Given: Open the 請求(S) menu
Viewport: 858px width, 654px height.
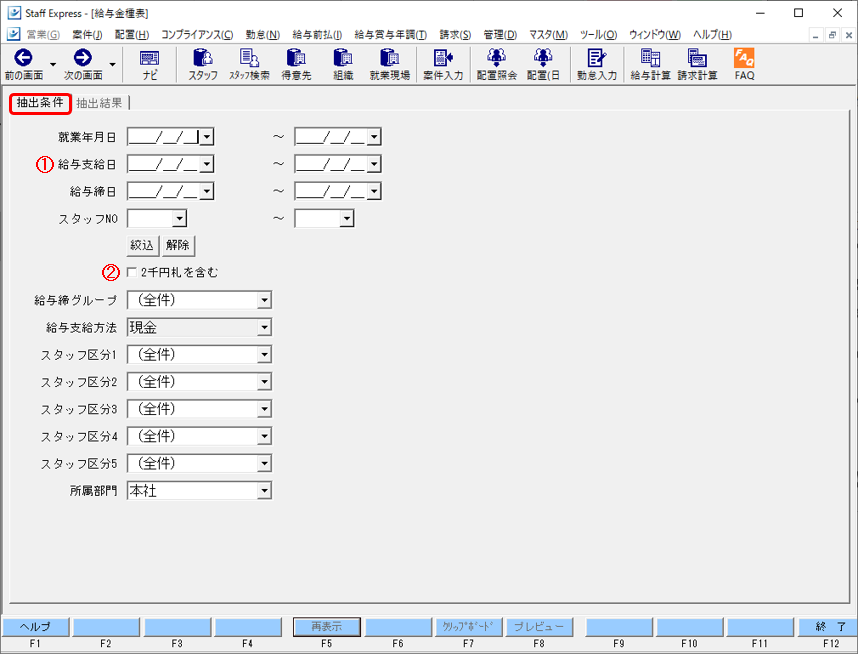Looking at the screenshot, I should (455, 34).
